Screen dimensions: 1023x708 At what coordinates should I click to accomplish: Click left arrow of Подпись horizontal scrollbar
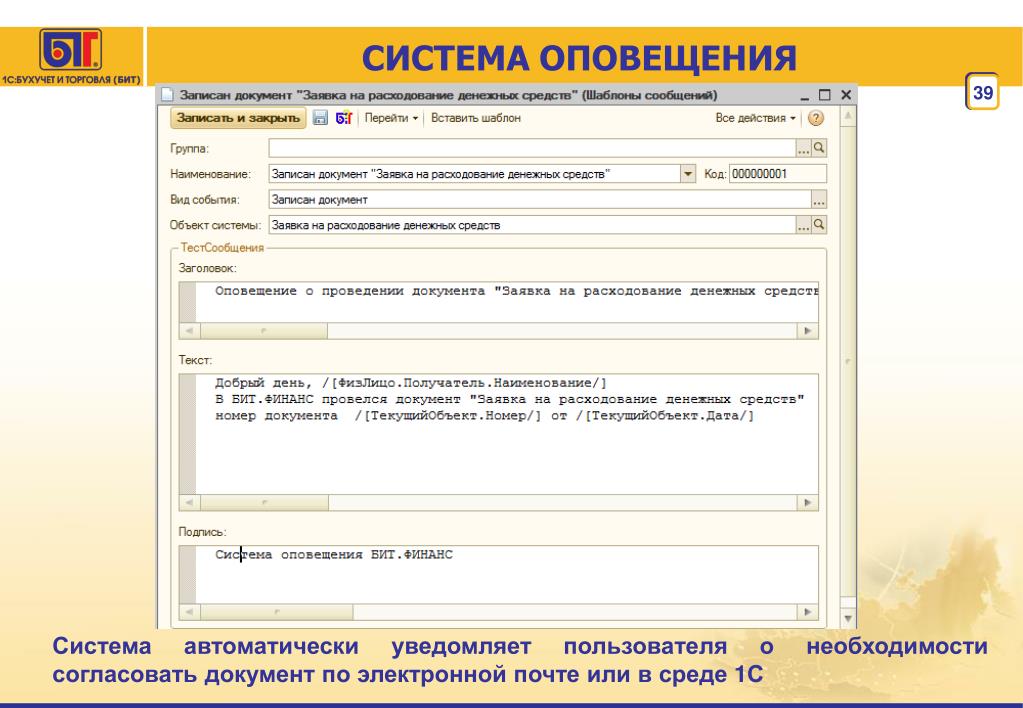pos(189,612)
